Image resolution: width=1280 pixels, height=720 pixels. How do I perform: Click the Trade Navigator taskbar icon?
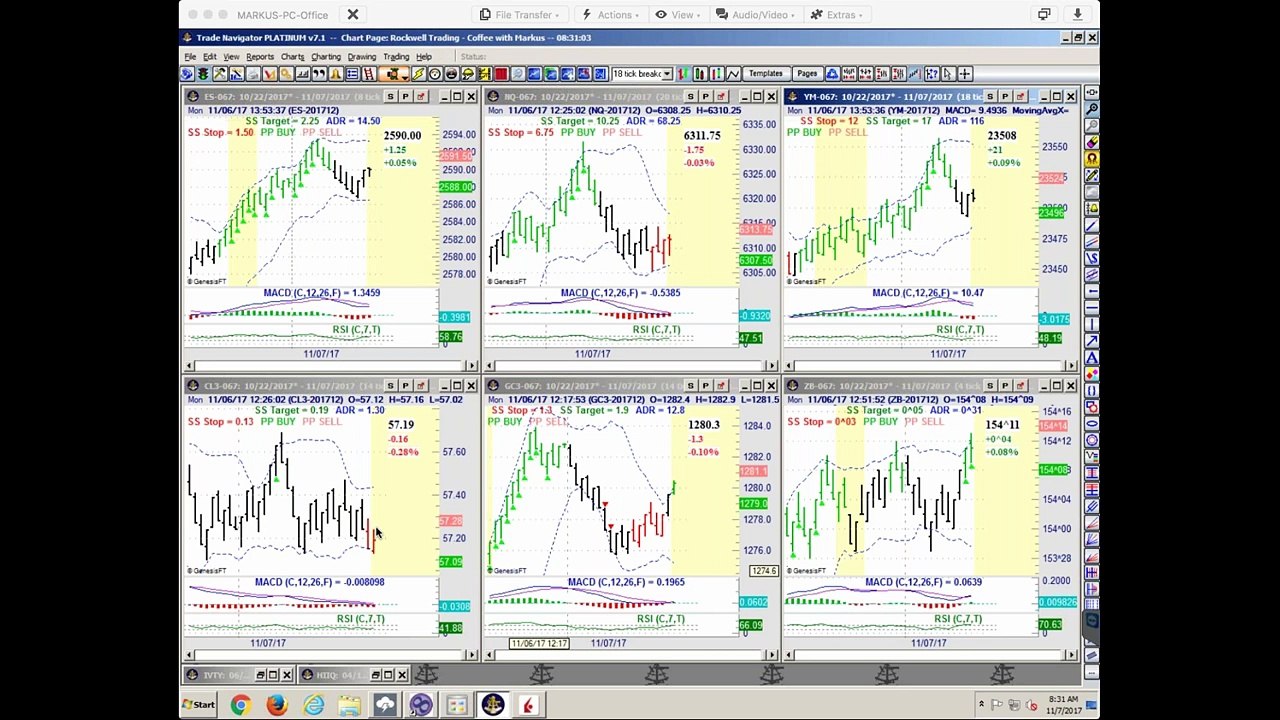click(x=493, y=706)
